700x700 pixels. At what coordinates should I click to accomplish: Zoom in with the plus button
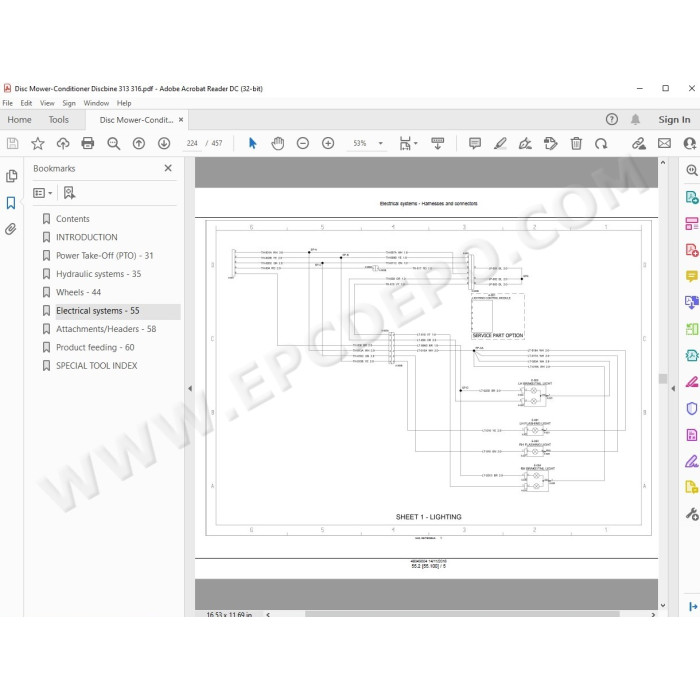(328, 143)
